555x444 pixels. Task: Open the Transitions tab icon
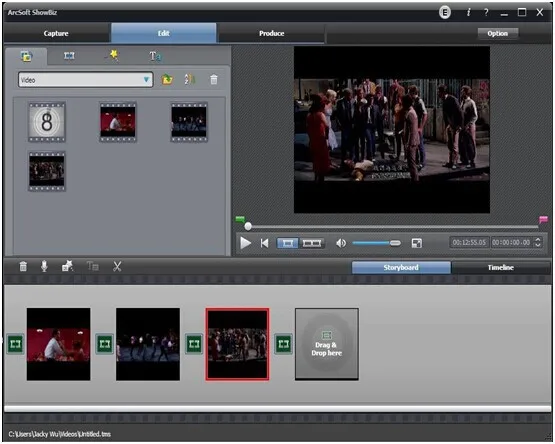point(69,56)
